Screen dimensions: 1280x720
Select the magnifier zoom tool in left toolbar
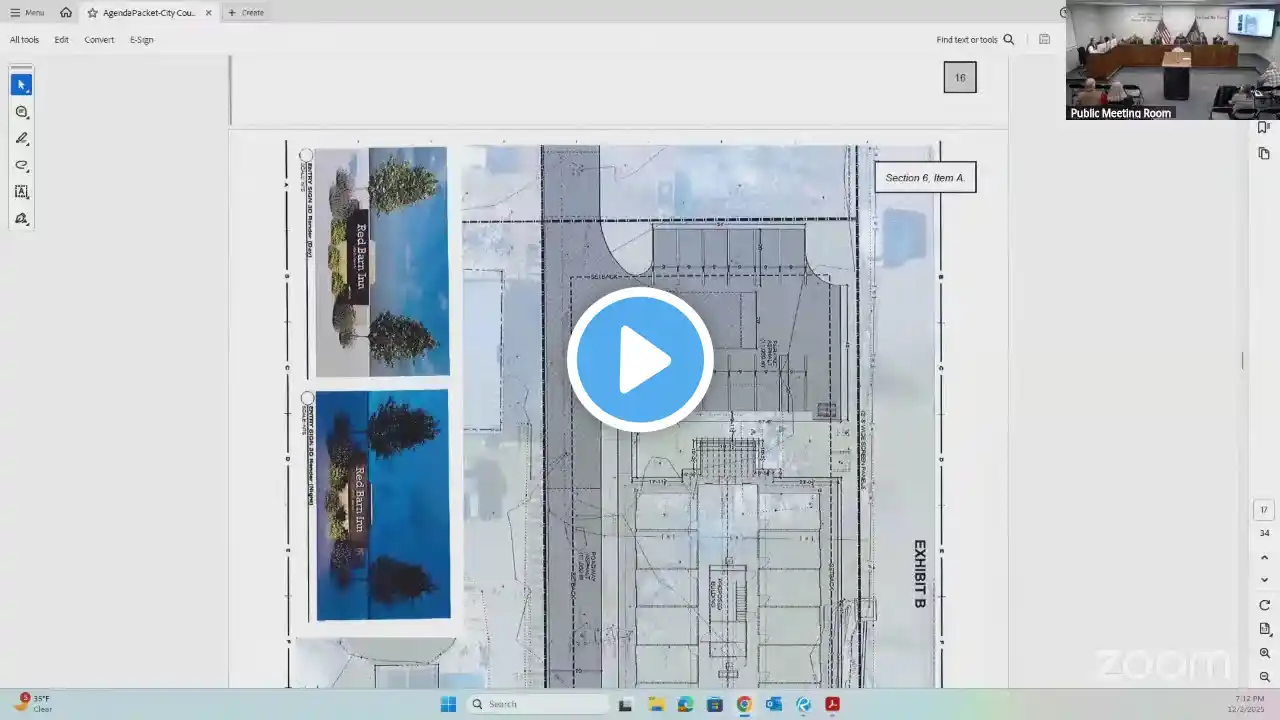pos(21,112)
